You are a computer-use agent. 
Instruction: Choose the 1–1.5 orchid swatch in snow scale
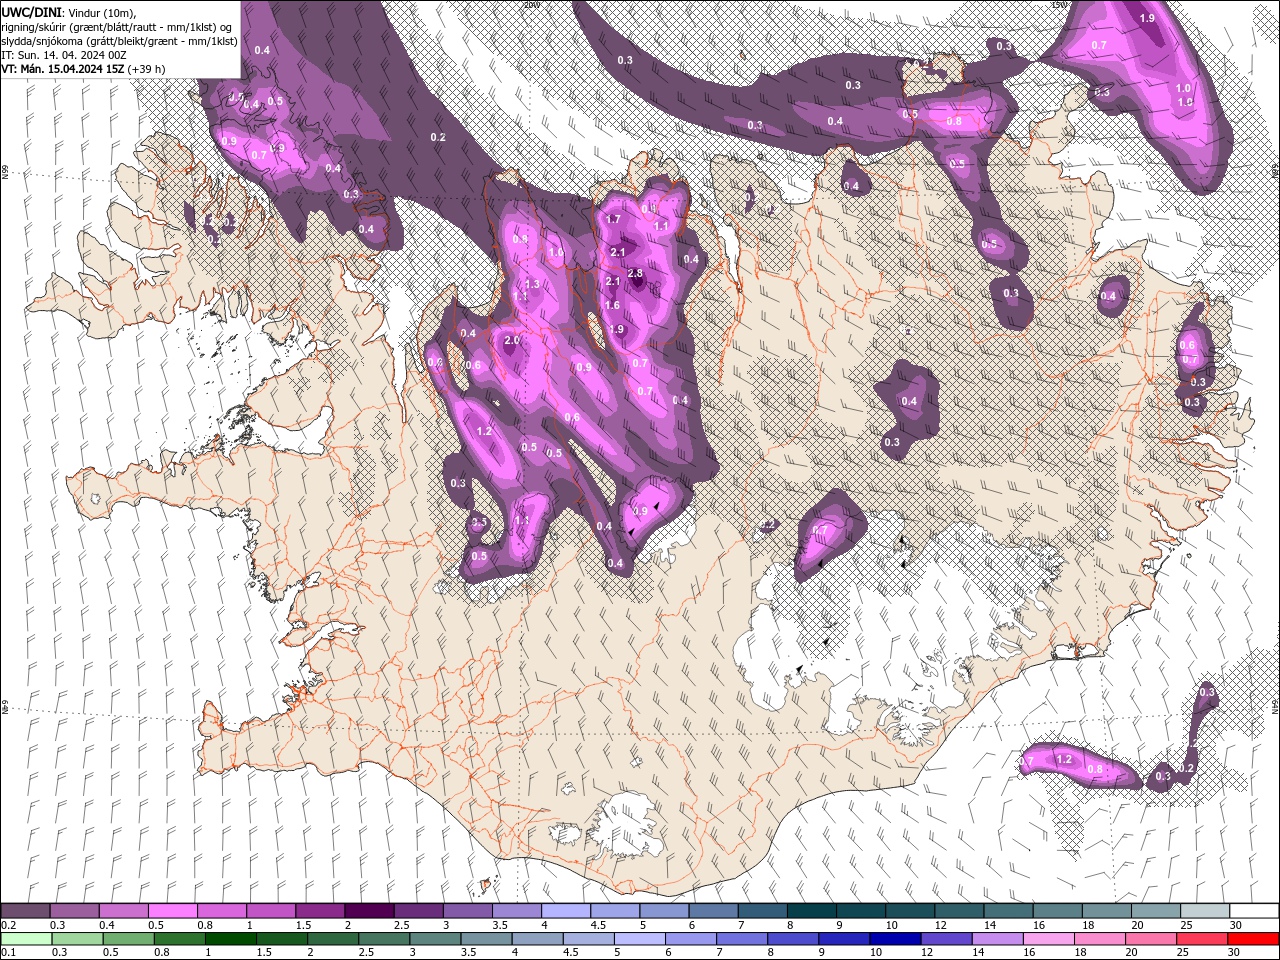click(x=271, y=911)
